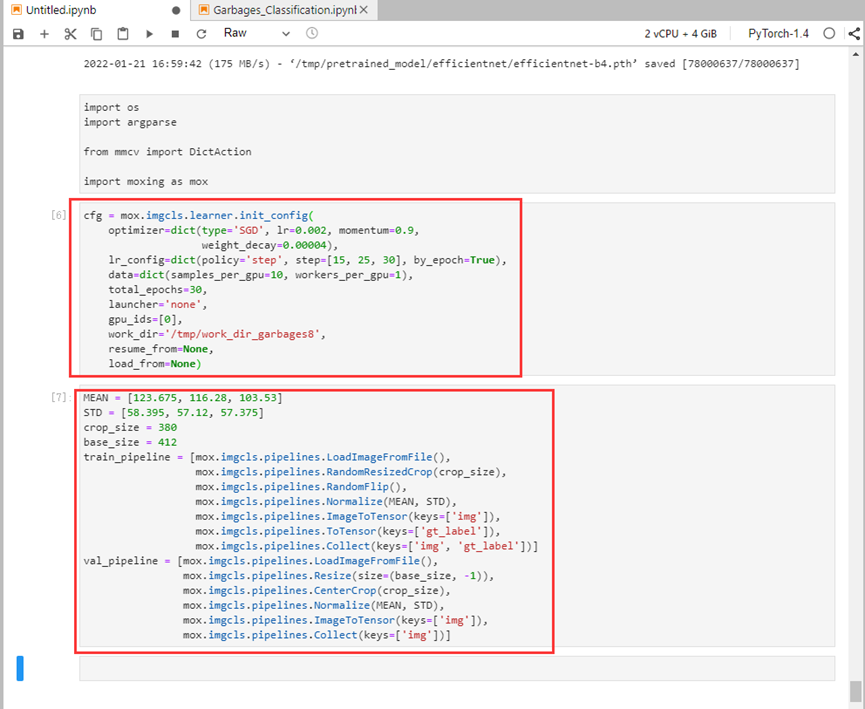This screenshot has width=865, height=709.
Task: Click on CenterCrop(crop_size) text
Action: pyautogui.click(x=379, y=591)
